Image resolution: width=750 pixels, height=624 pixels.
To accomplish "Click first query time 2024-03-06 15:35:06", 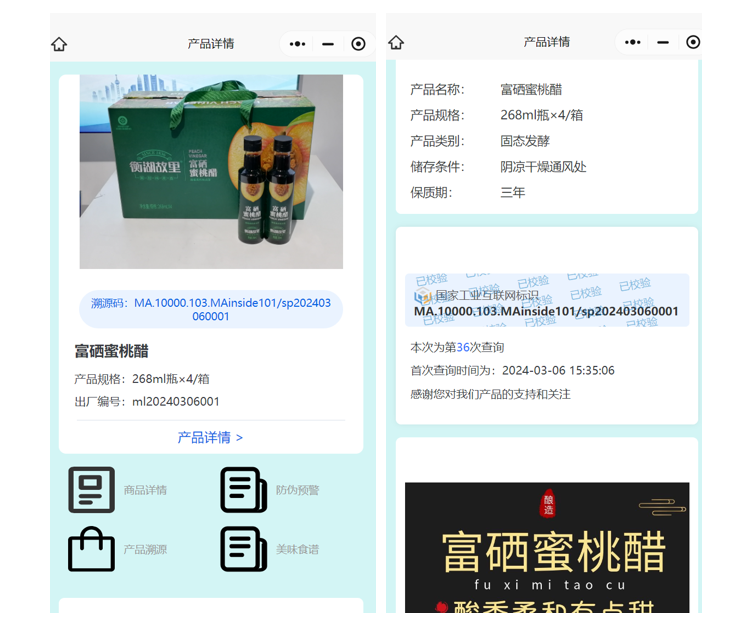I will 558,371.
